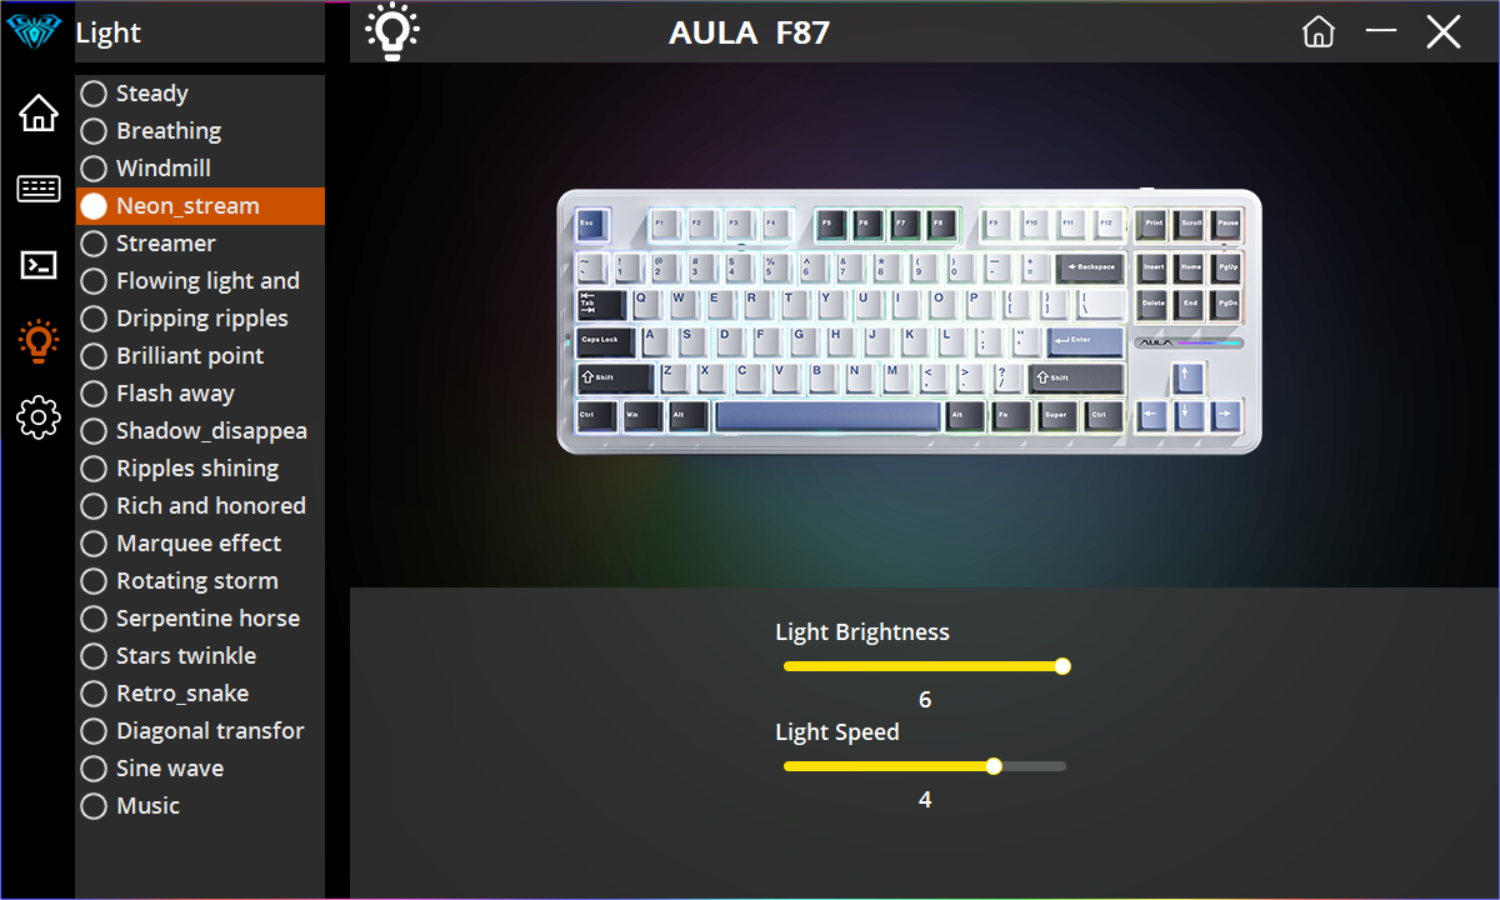Open the orange light bulb sidebar section
This screenshot has height=900, width=1500.
[x=38, y=341]
